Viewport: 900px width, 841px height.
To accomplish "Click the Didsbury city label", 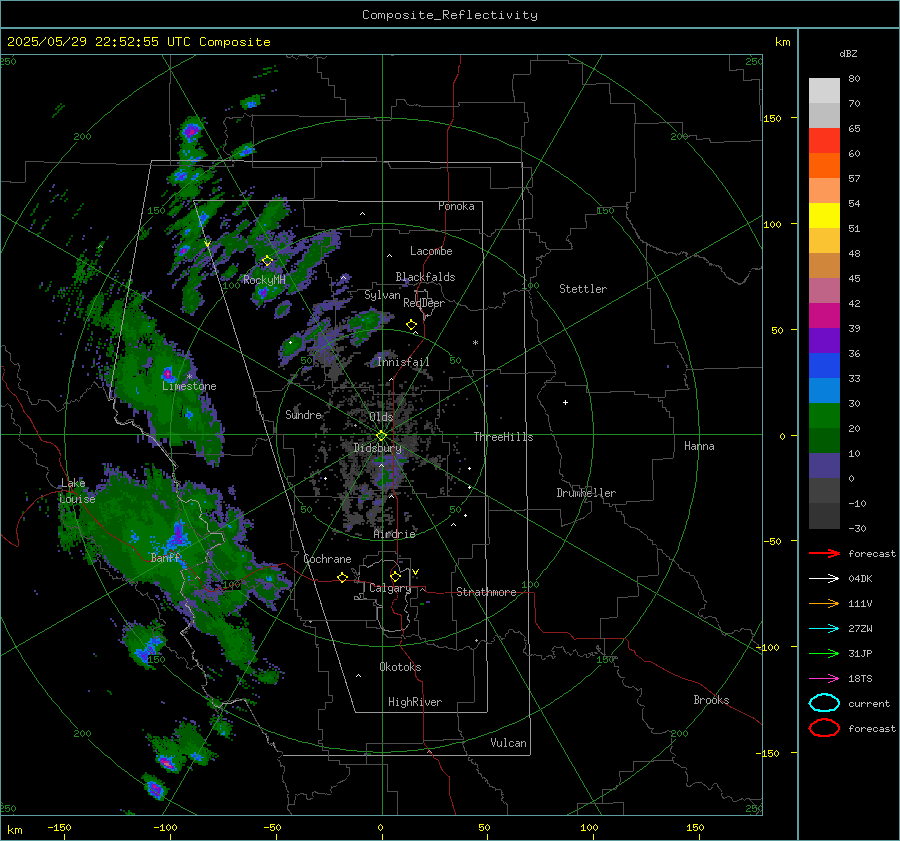I will (x=377, y=448).
